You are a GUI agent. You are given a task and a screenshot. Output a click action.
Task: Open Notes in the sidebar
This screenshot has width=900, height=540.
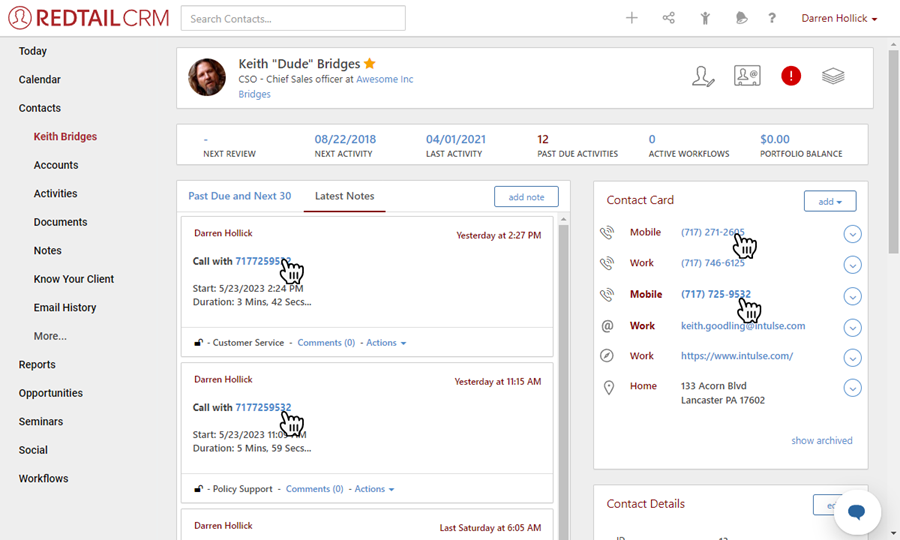click(48, 251)
